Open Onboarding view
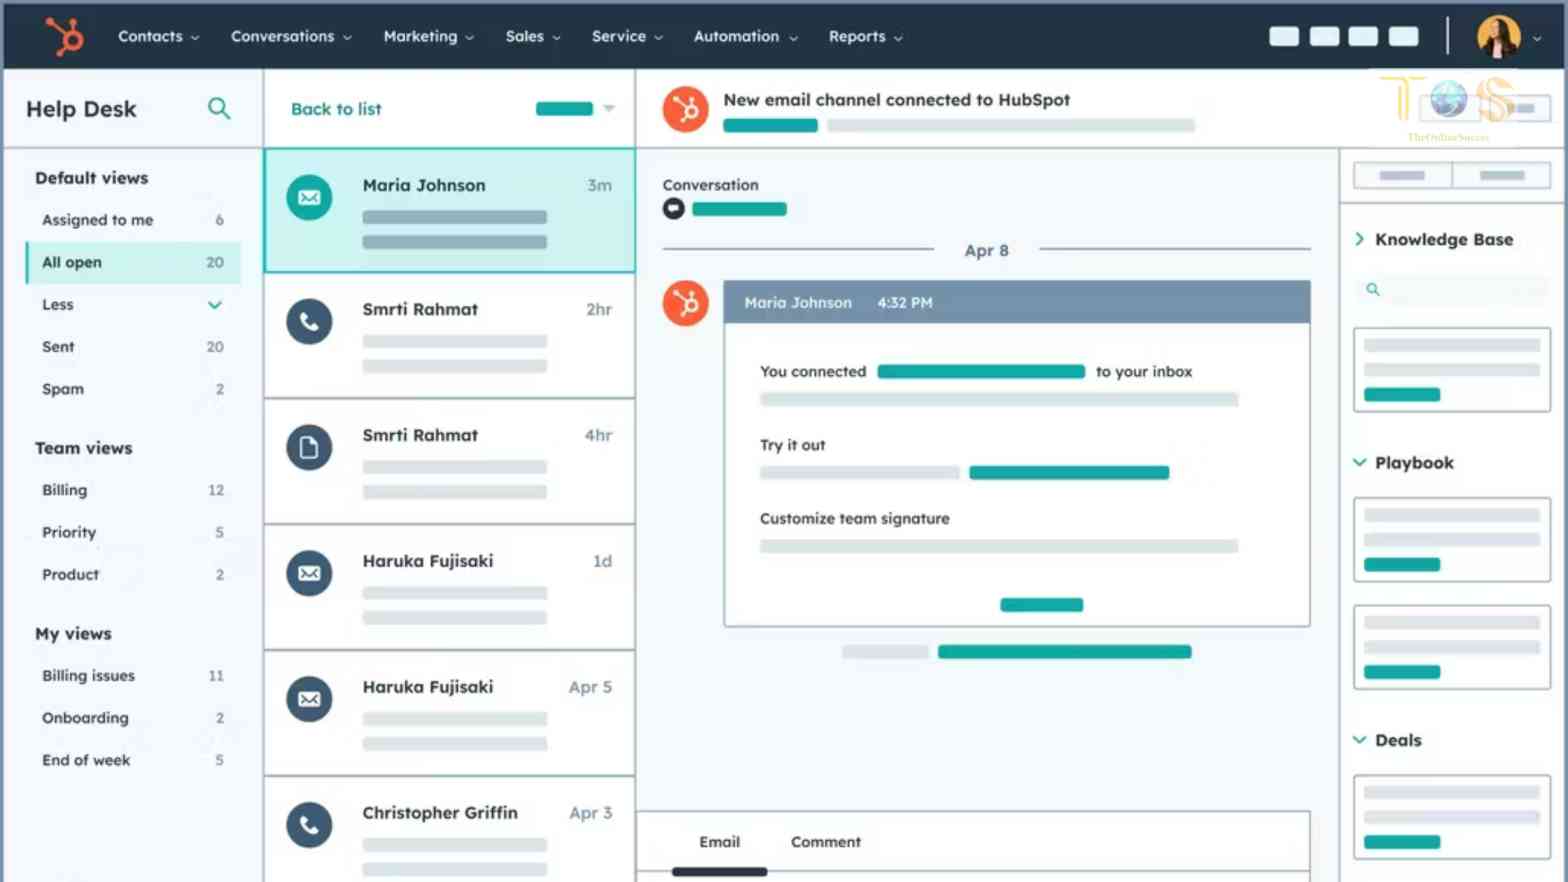 [x=133, y=718]
